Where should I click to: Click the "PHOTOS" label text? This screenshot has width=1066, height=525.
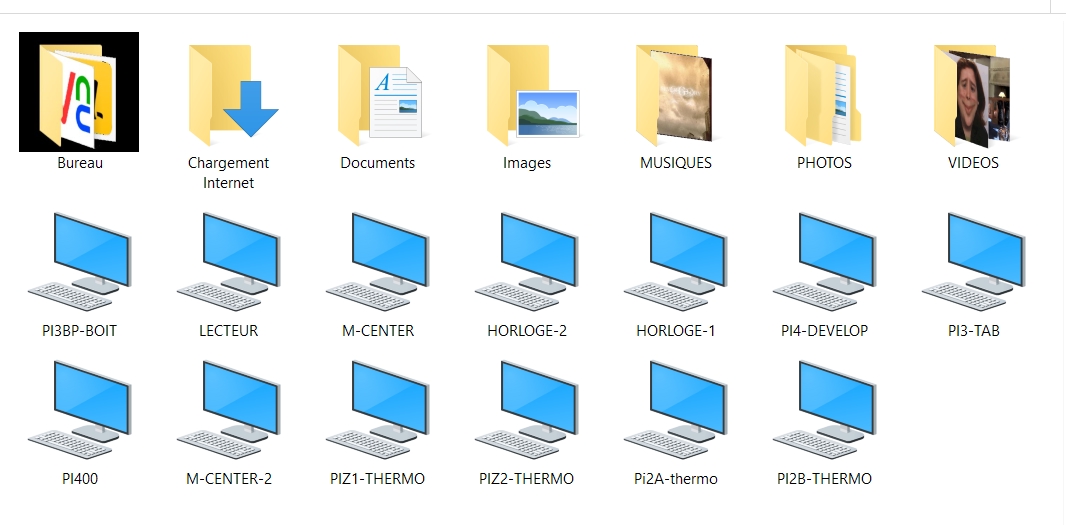pyautogui.click(x=824, y=163)
